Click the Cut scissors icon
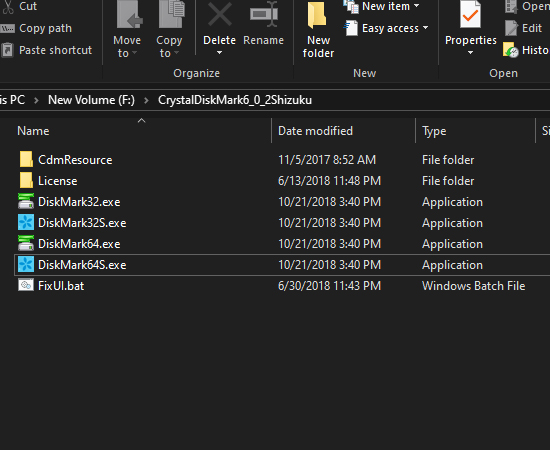Screen dimensions: 550x450 [x=8, y=7]
